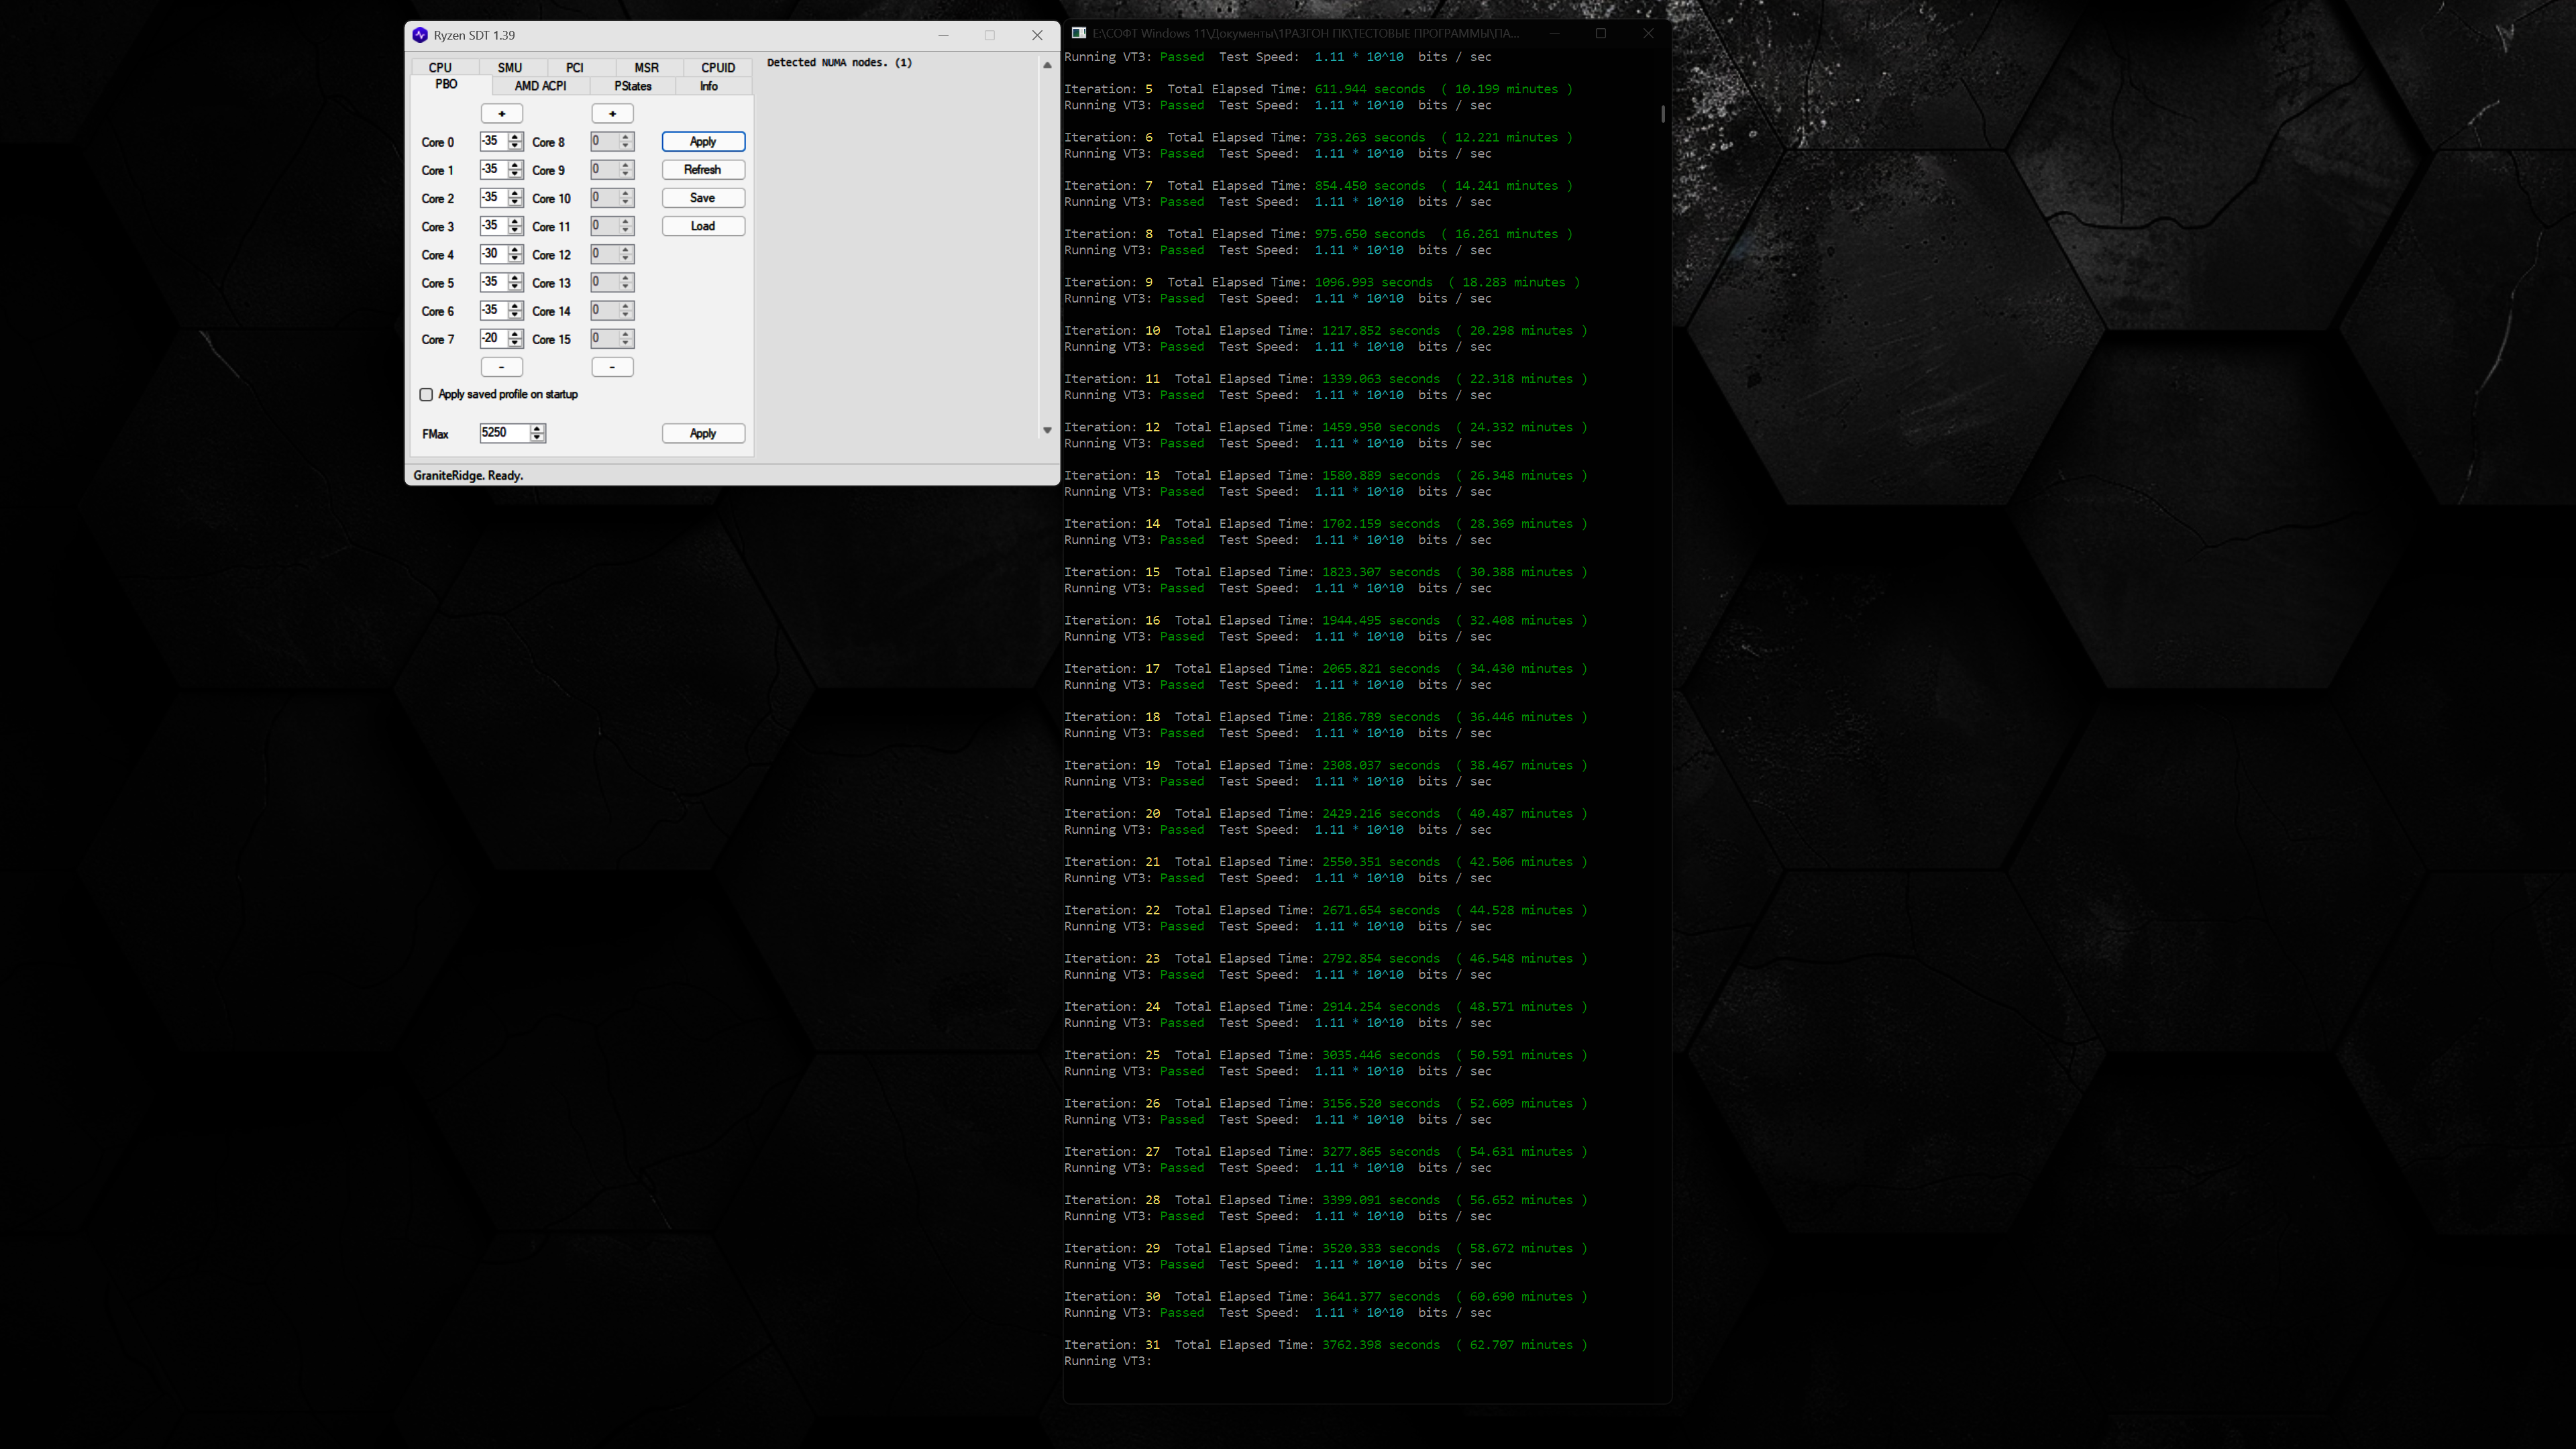Click the plus button above Core 8 column
Screen dimensions: 2576x1449
(612, 114)
